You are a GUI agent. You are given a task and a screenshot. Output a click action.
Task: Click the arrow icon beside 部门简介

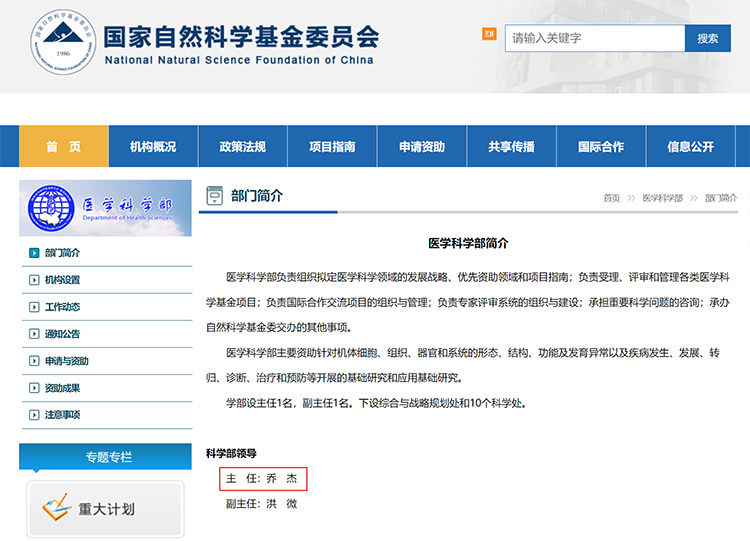pos(34,253)
